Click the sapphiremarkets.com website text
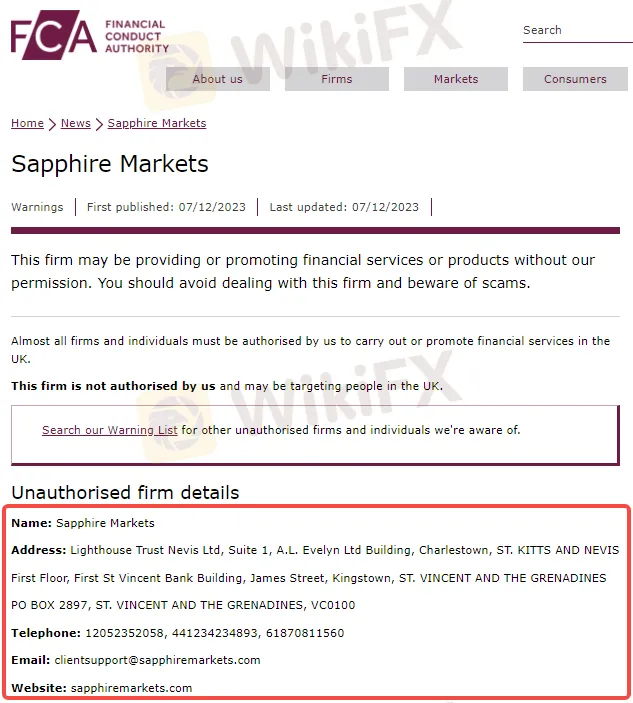This screenshot has height=703, width=633. coord(133,688)
